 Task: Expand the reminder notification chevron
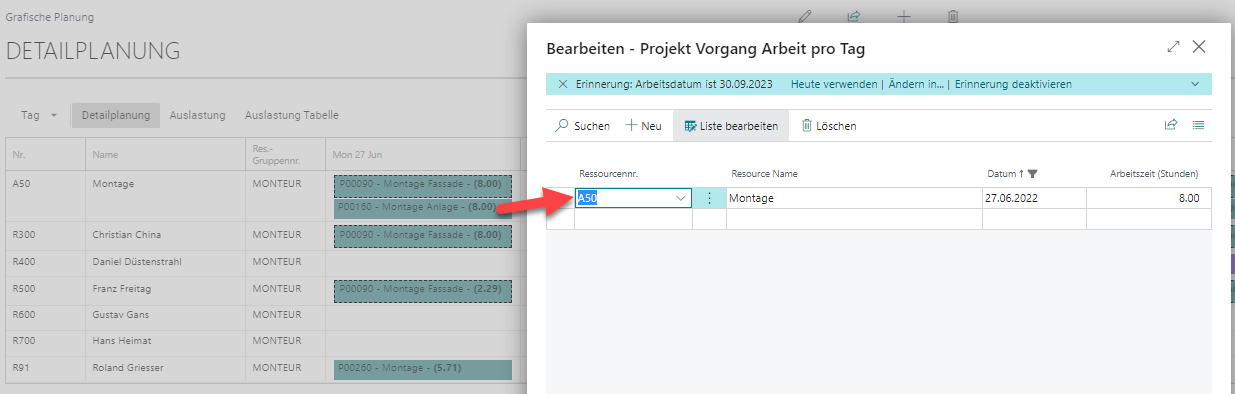point(1195,84)
